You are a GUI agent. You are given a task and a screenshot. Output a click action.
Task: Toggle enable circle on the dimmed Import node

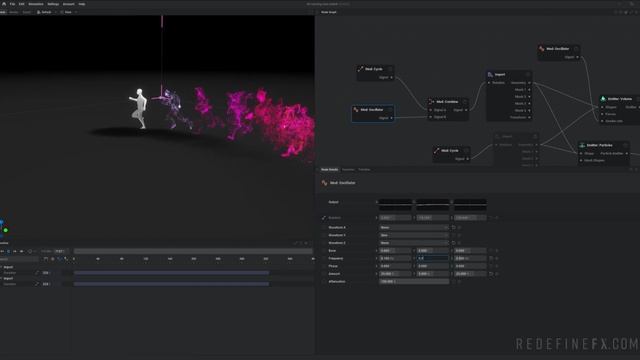pos(535,136)
